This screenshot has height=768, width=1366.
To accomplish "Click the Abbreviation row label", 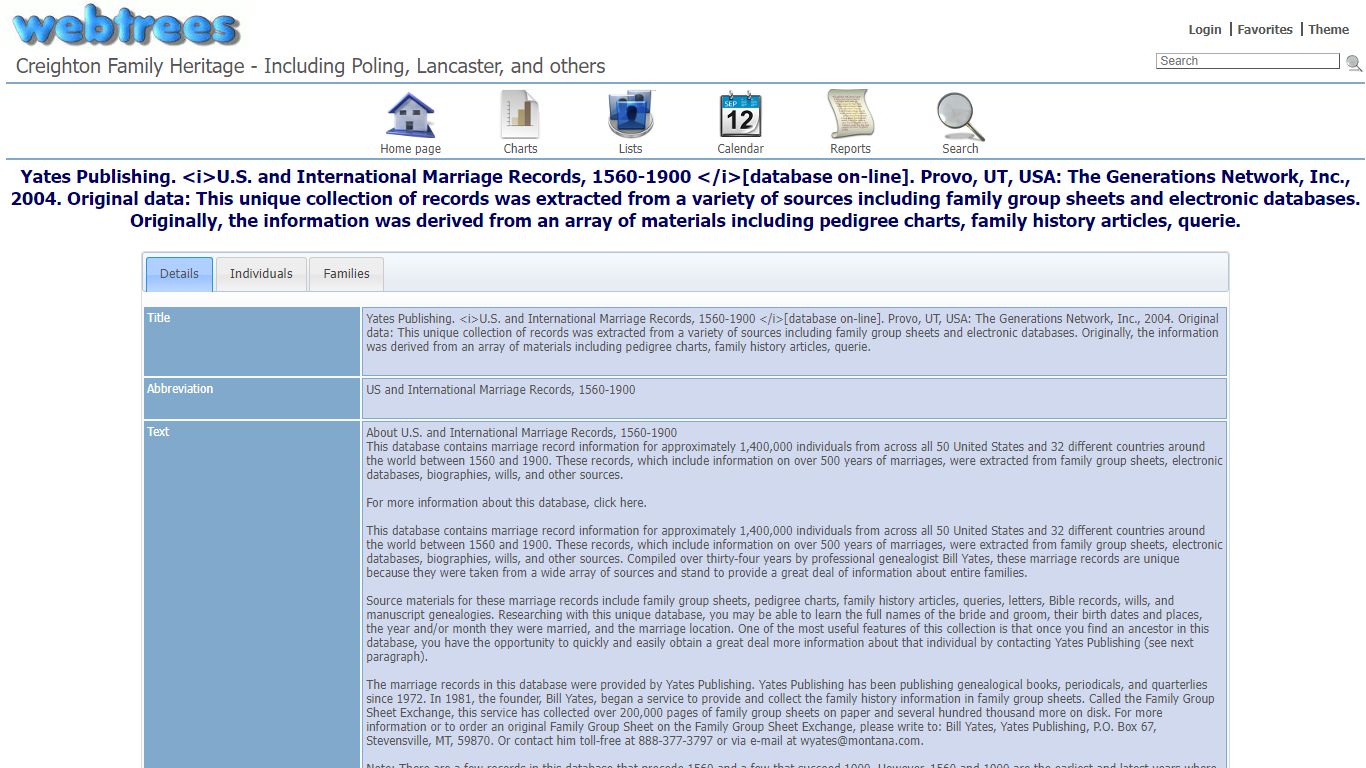I will point(180,389).
